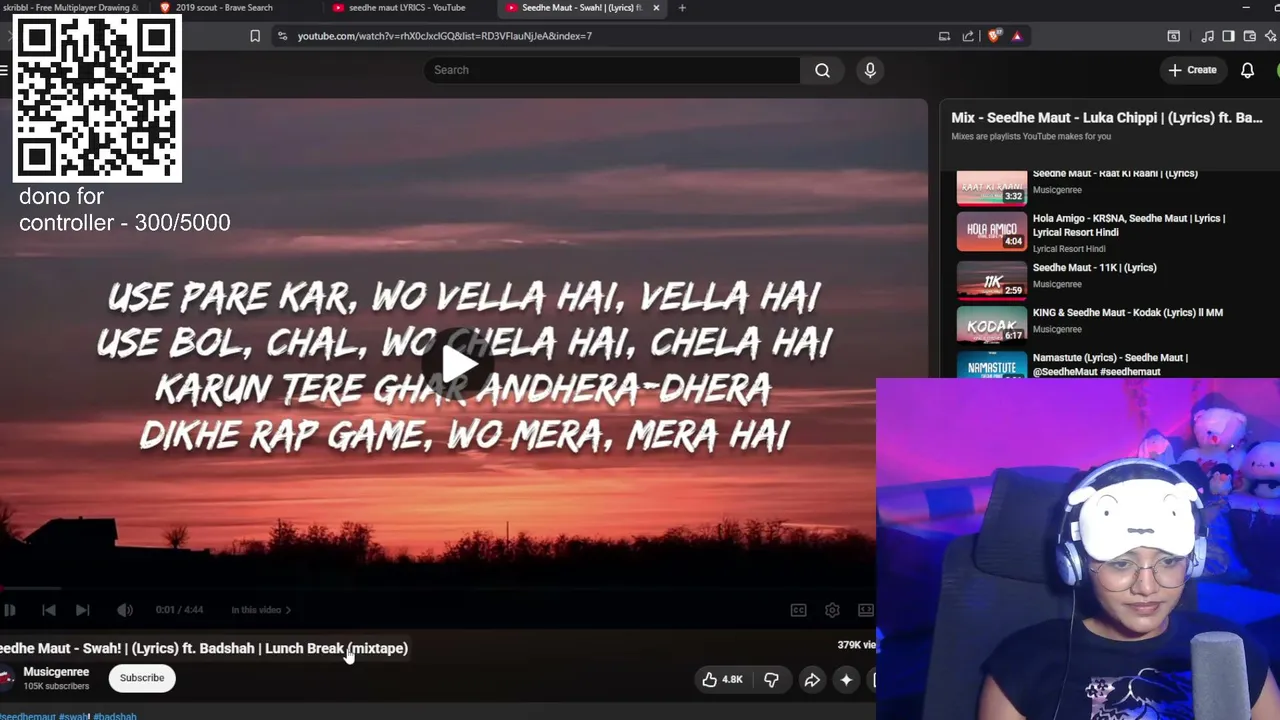Toggle the Brave sidebar panel
Viewport: 1280px width, 720px height.
point(1228,36)
